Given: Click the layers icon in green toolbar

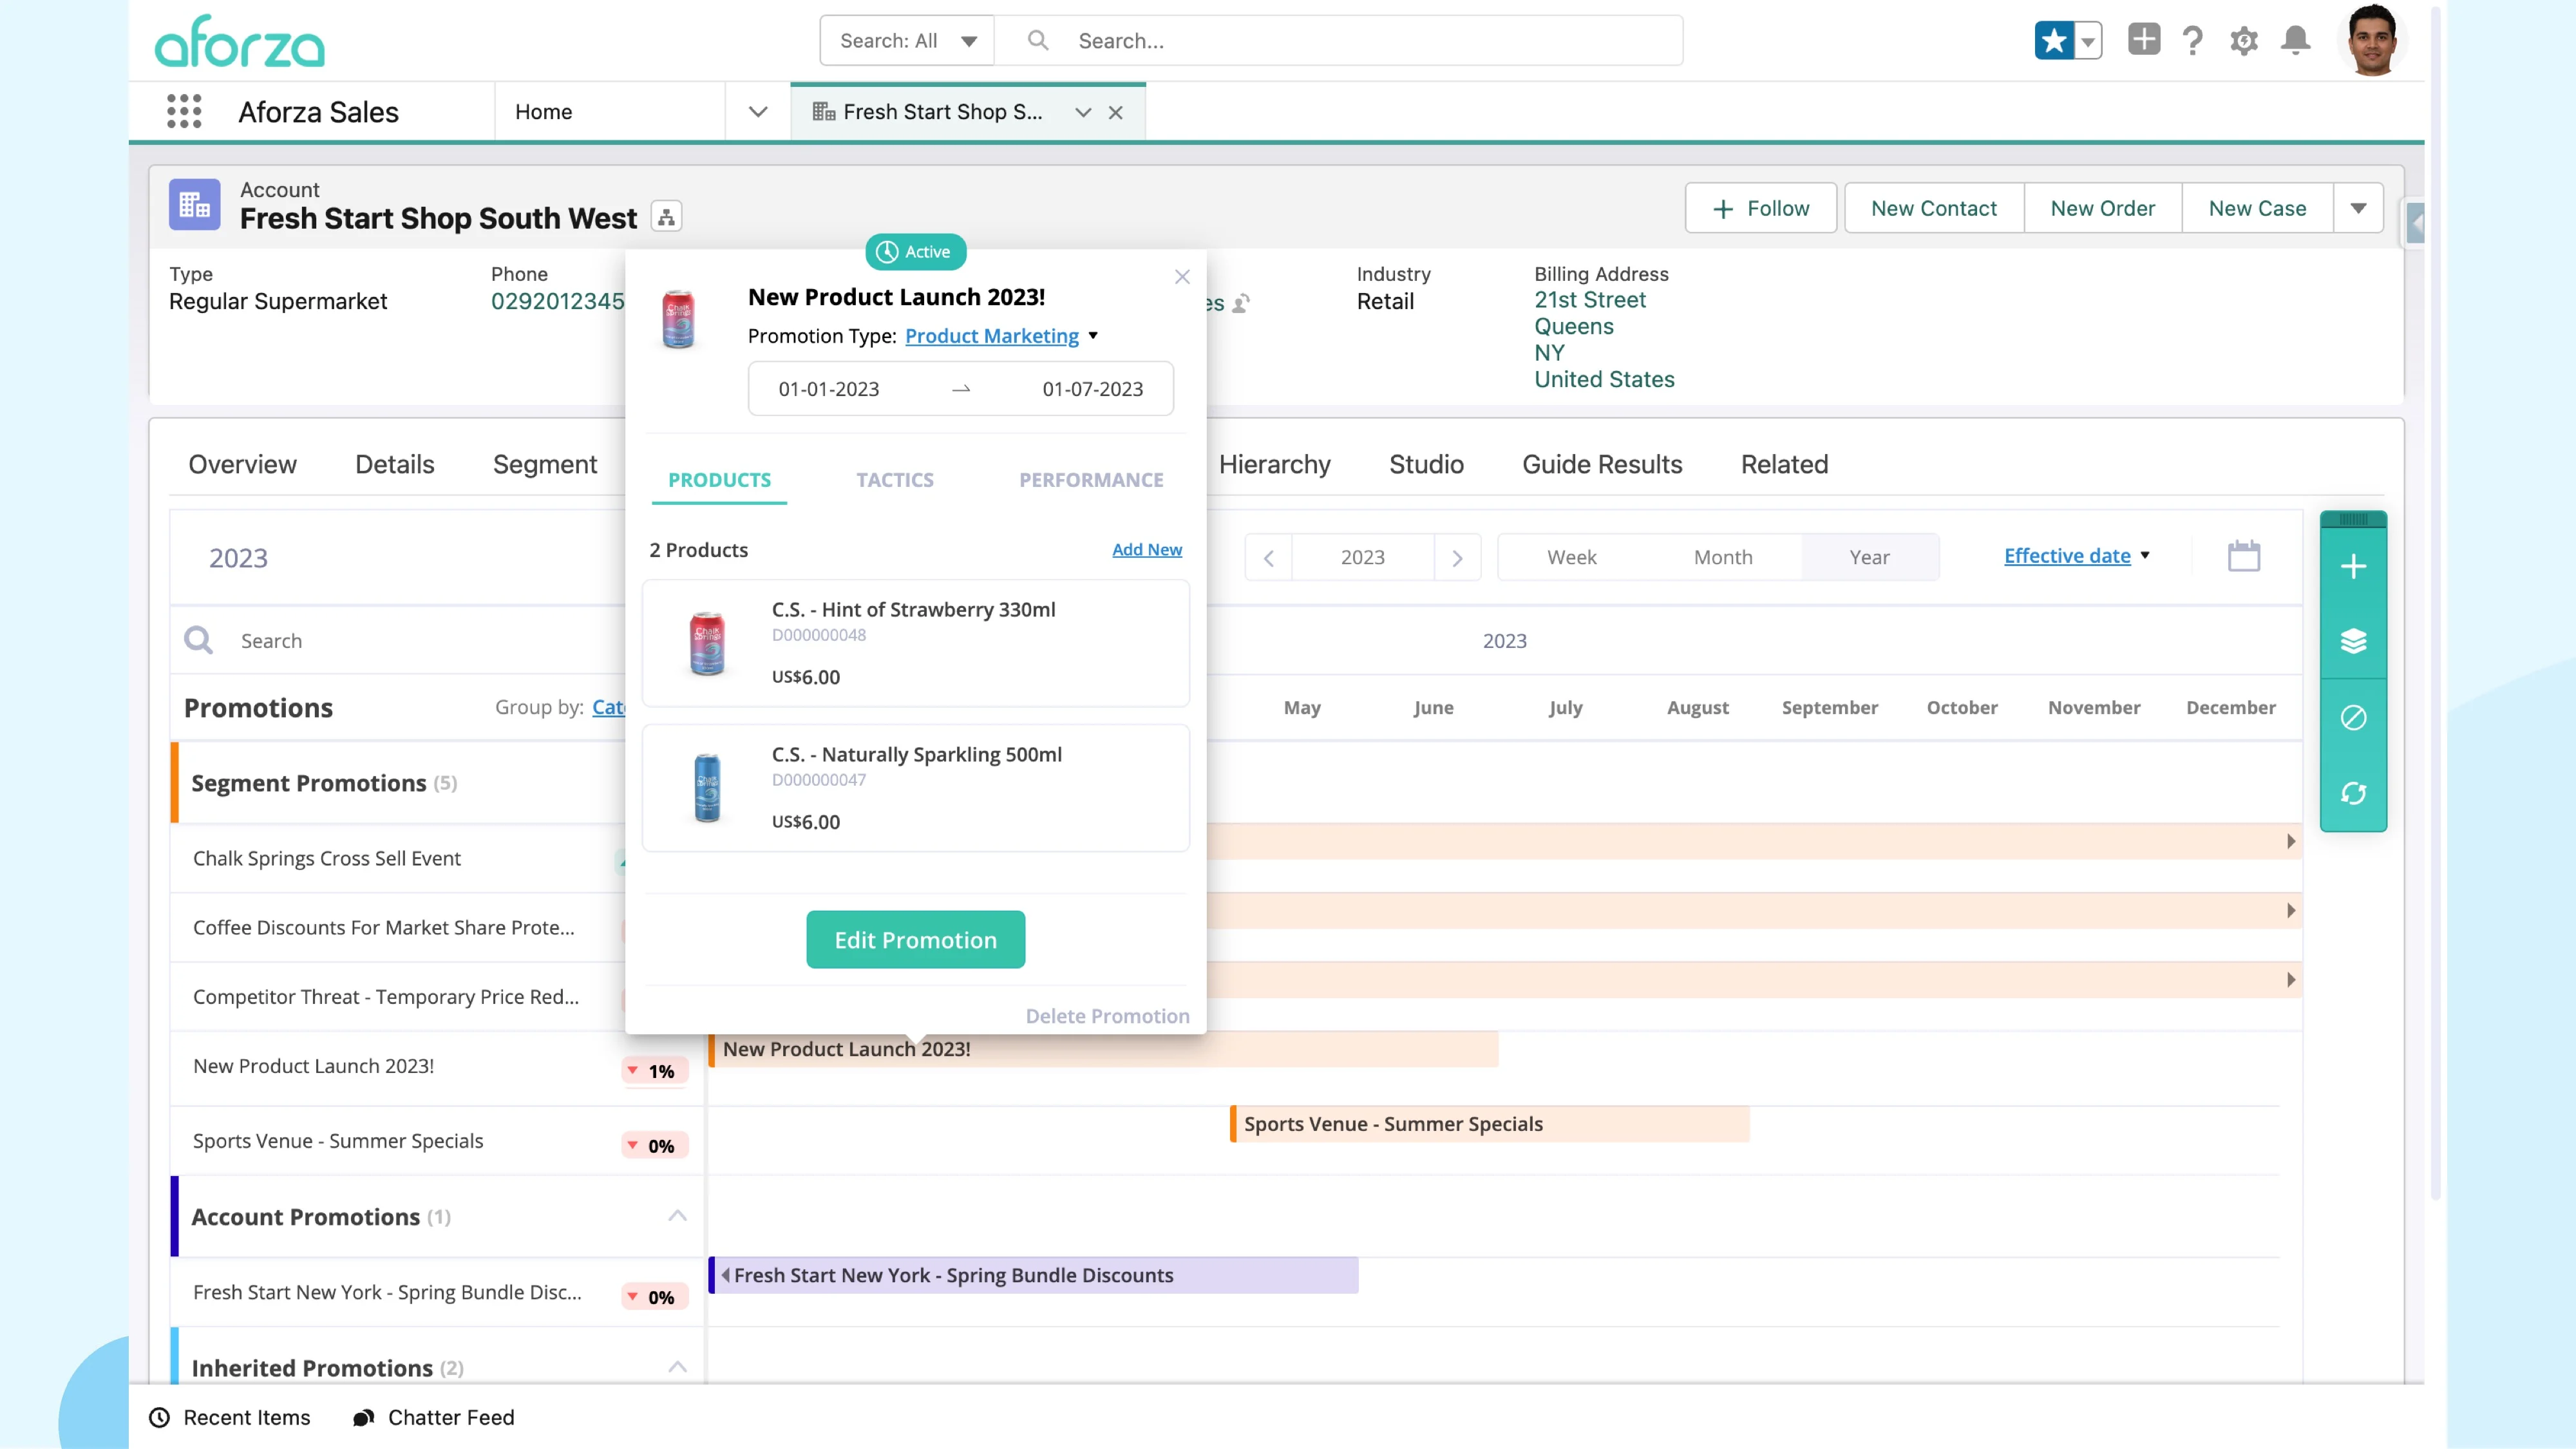Looking at the screenshot, I should [2353, 641].
